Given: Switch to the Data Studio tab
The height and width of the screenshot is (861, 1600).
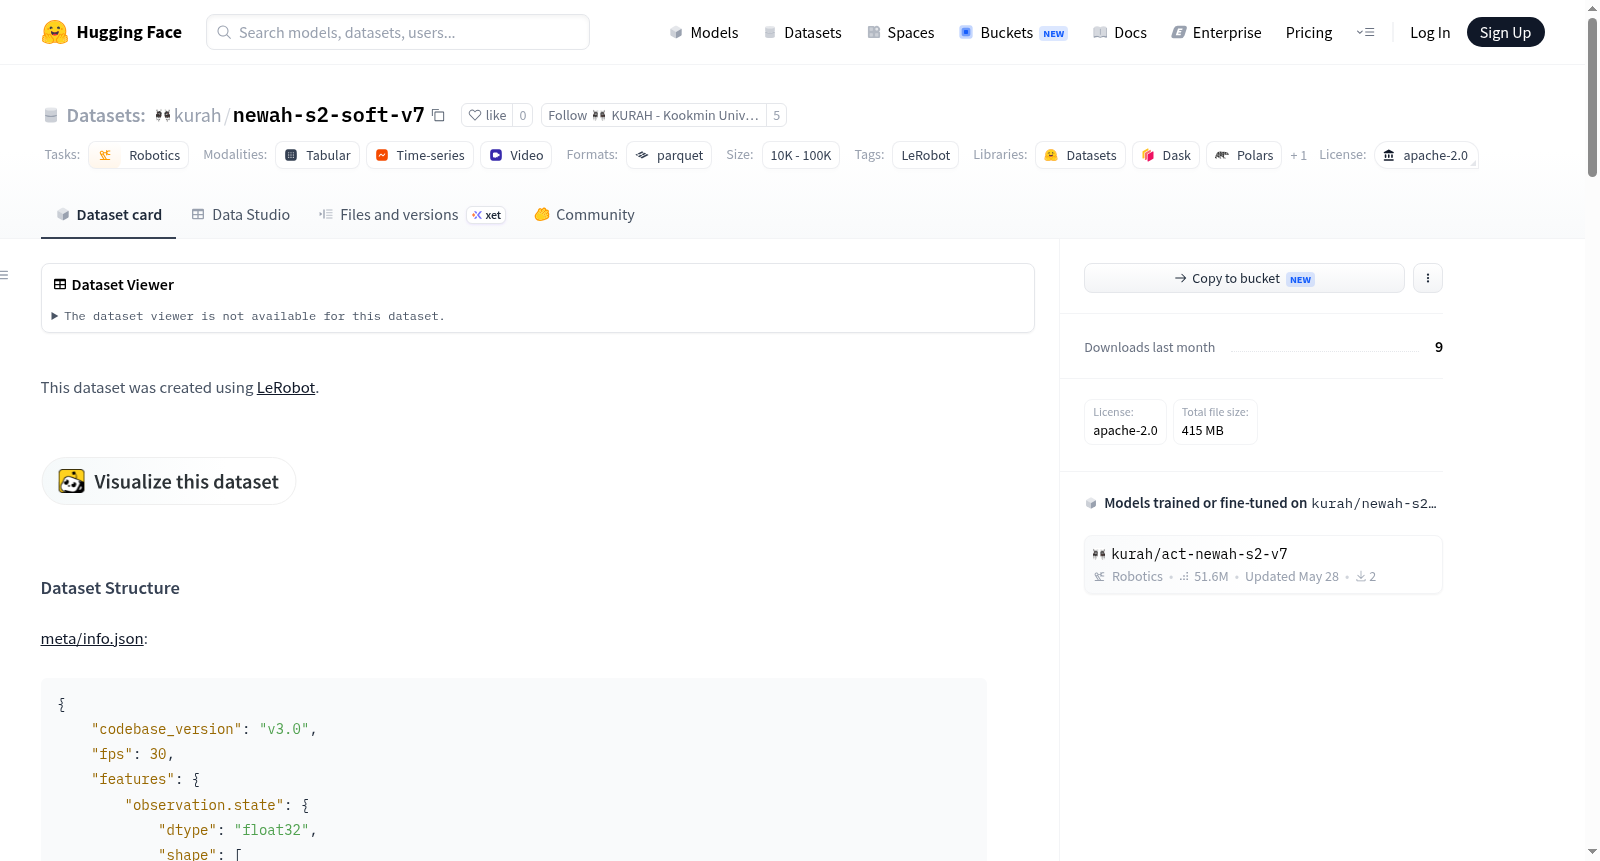Looking at the screenshot, I should (241, 215).
